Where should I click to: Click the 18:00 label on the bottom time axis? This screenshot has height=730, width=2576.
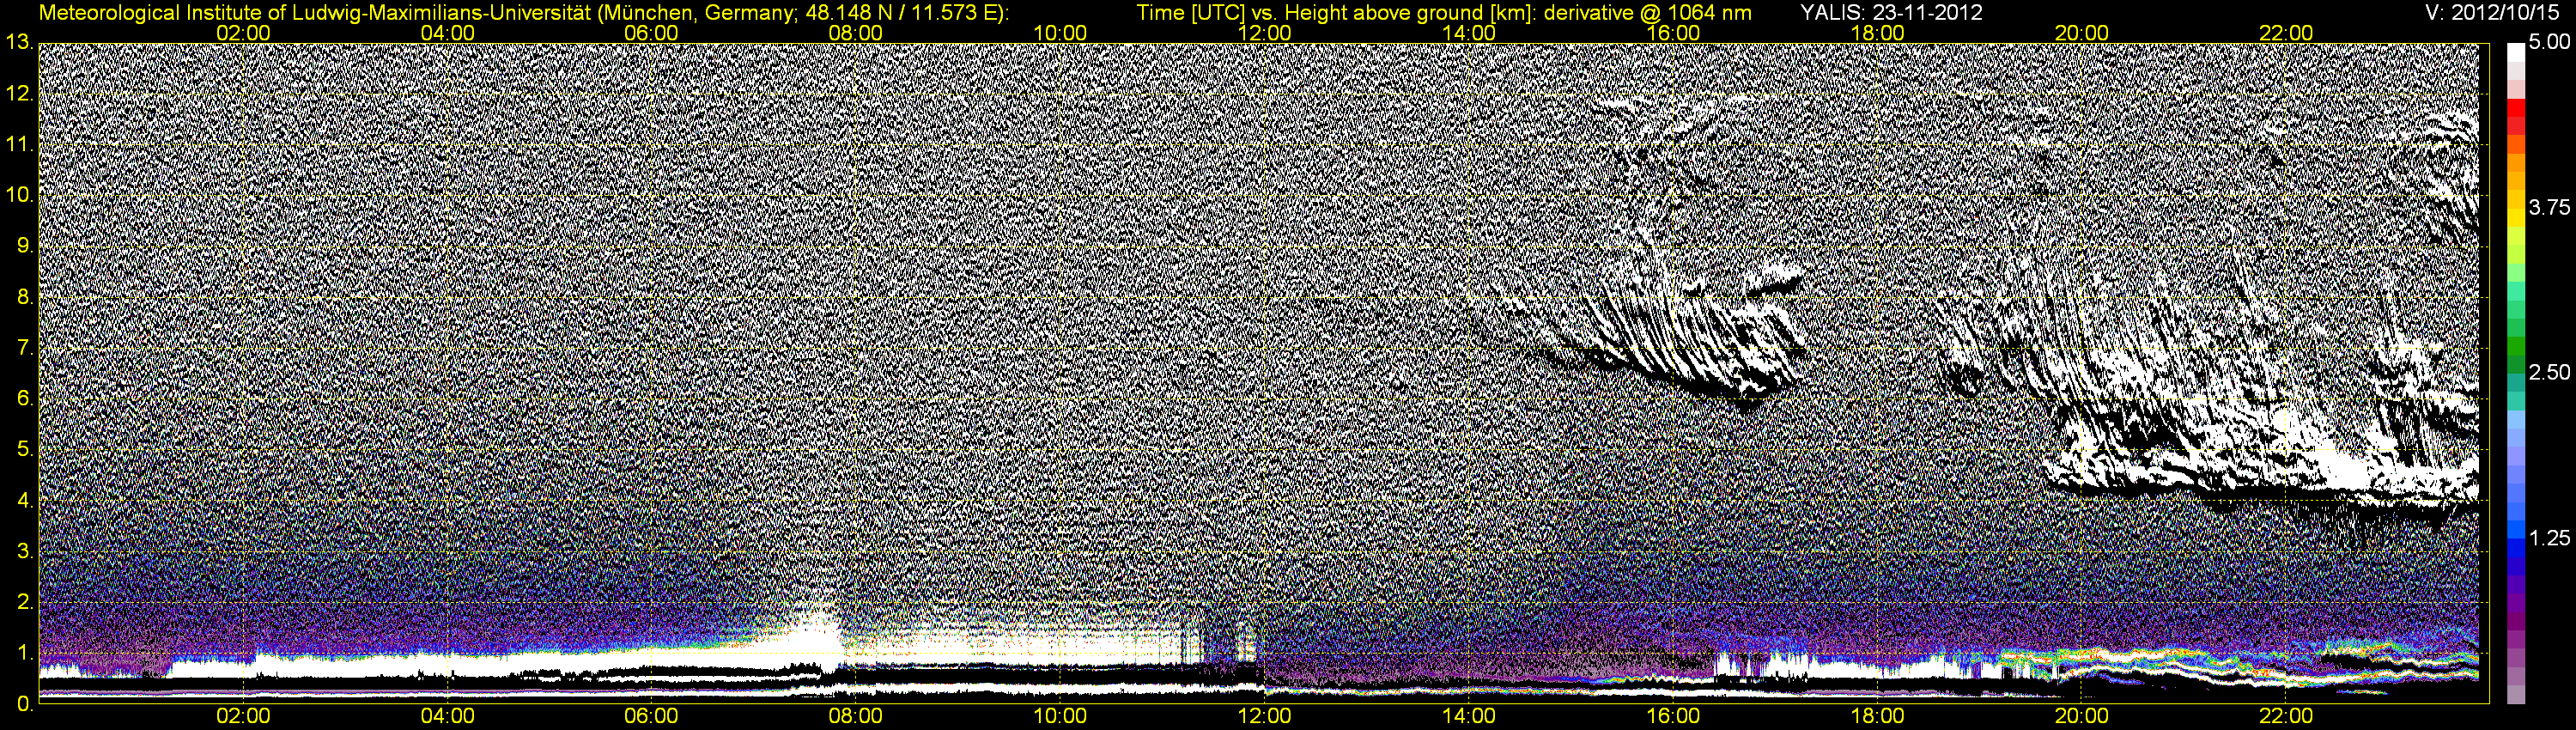(x=1877, y=716)
